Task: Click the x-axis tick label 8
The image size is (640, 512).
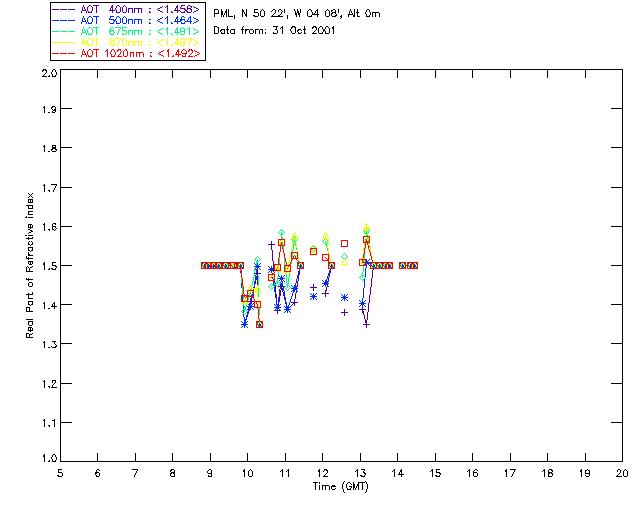Action: pyautogui.click(x=173, y=473)
